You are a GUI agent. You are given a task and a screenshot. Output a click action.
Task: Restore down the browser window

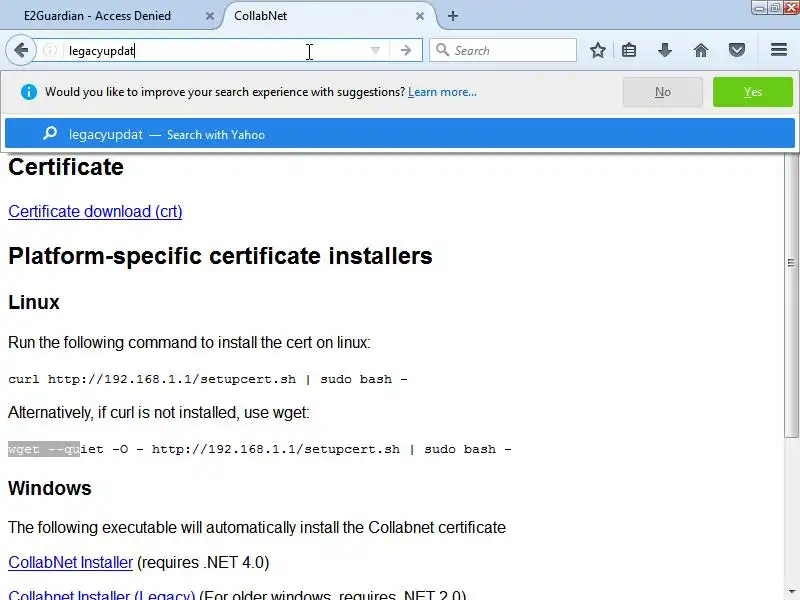(774, 8)
